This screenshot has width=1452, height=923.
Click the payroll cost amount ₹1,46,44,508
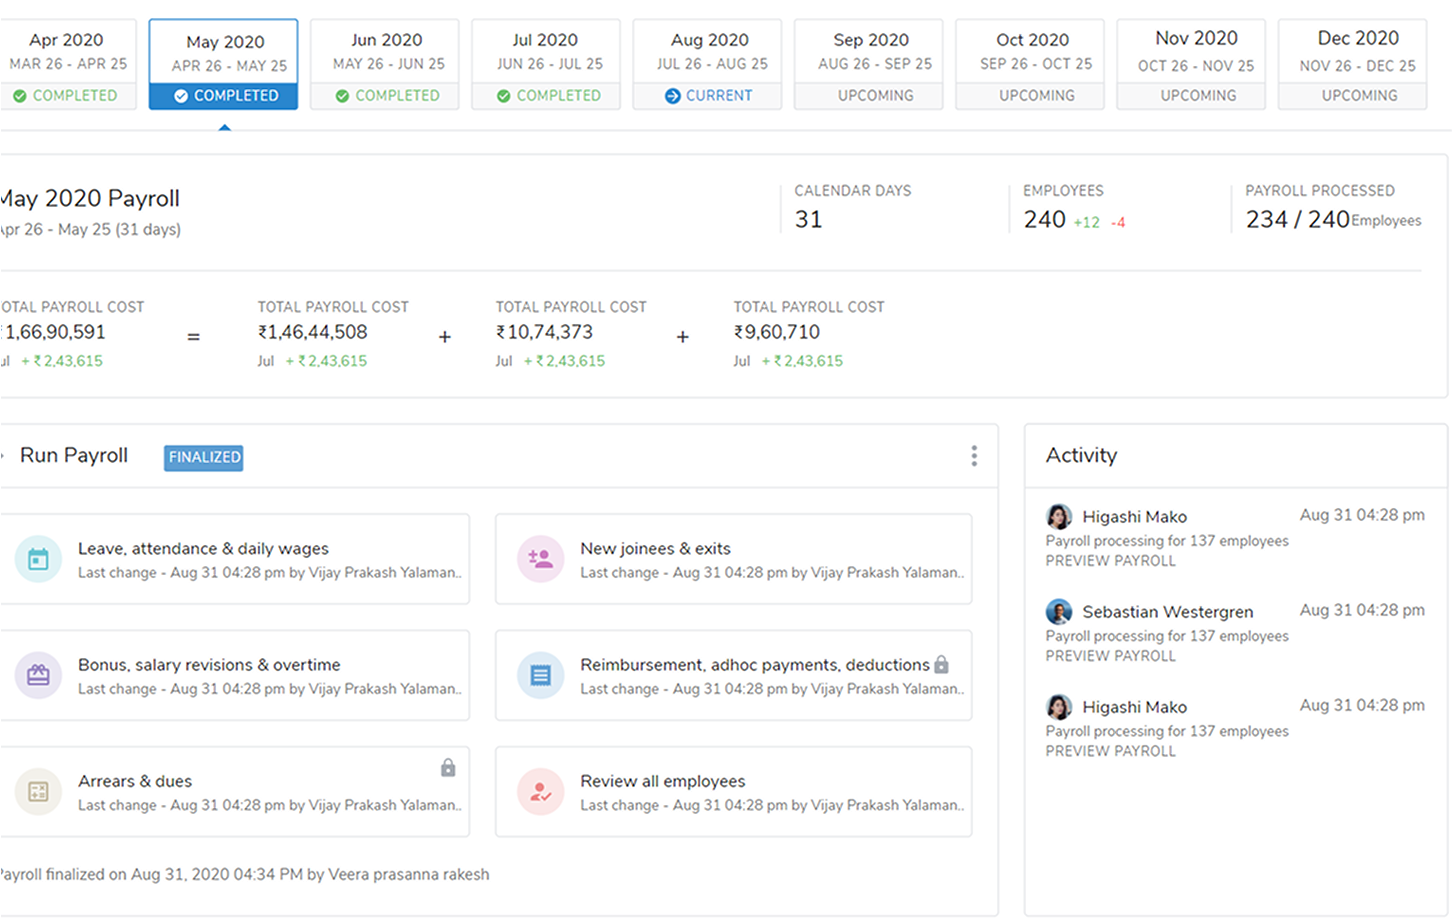pyautogui.click(x=312, y=332)
